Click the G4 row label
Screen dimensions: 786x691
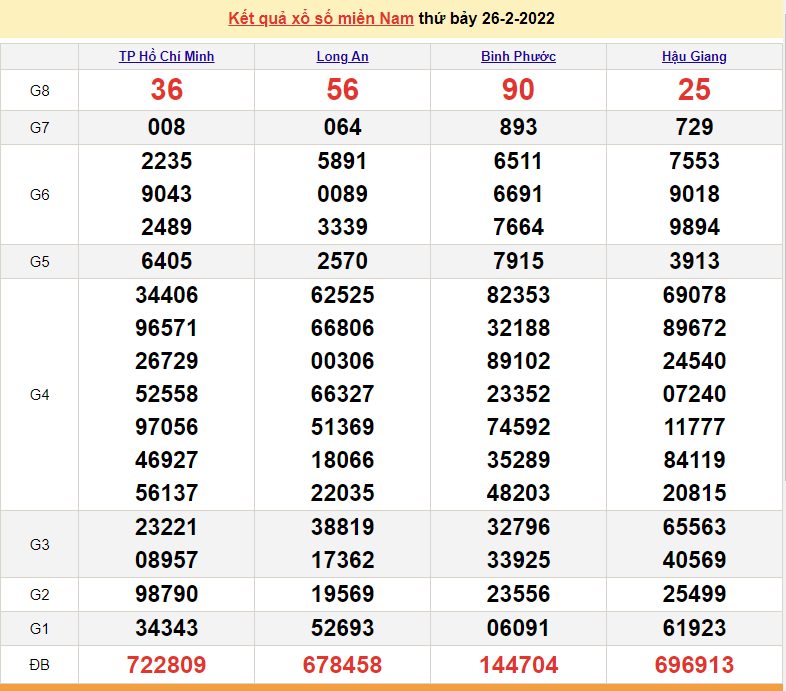pyautogui.click(x=40, y=395)
